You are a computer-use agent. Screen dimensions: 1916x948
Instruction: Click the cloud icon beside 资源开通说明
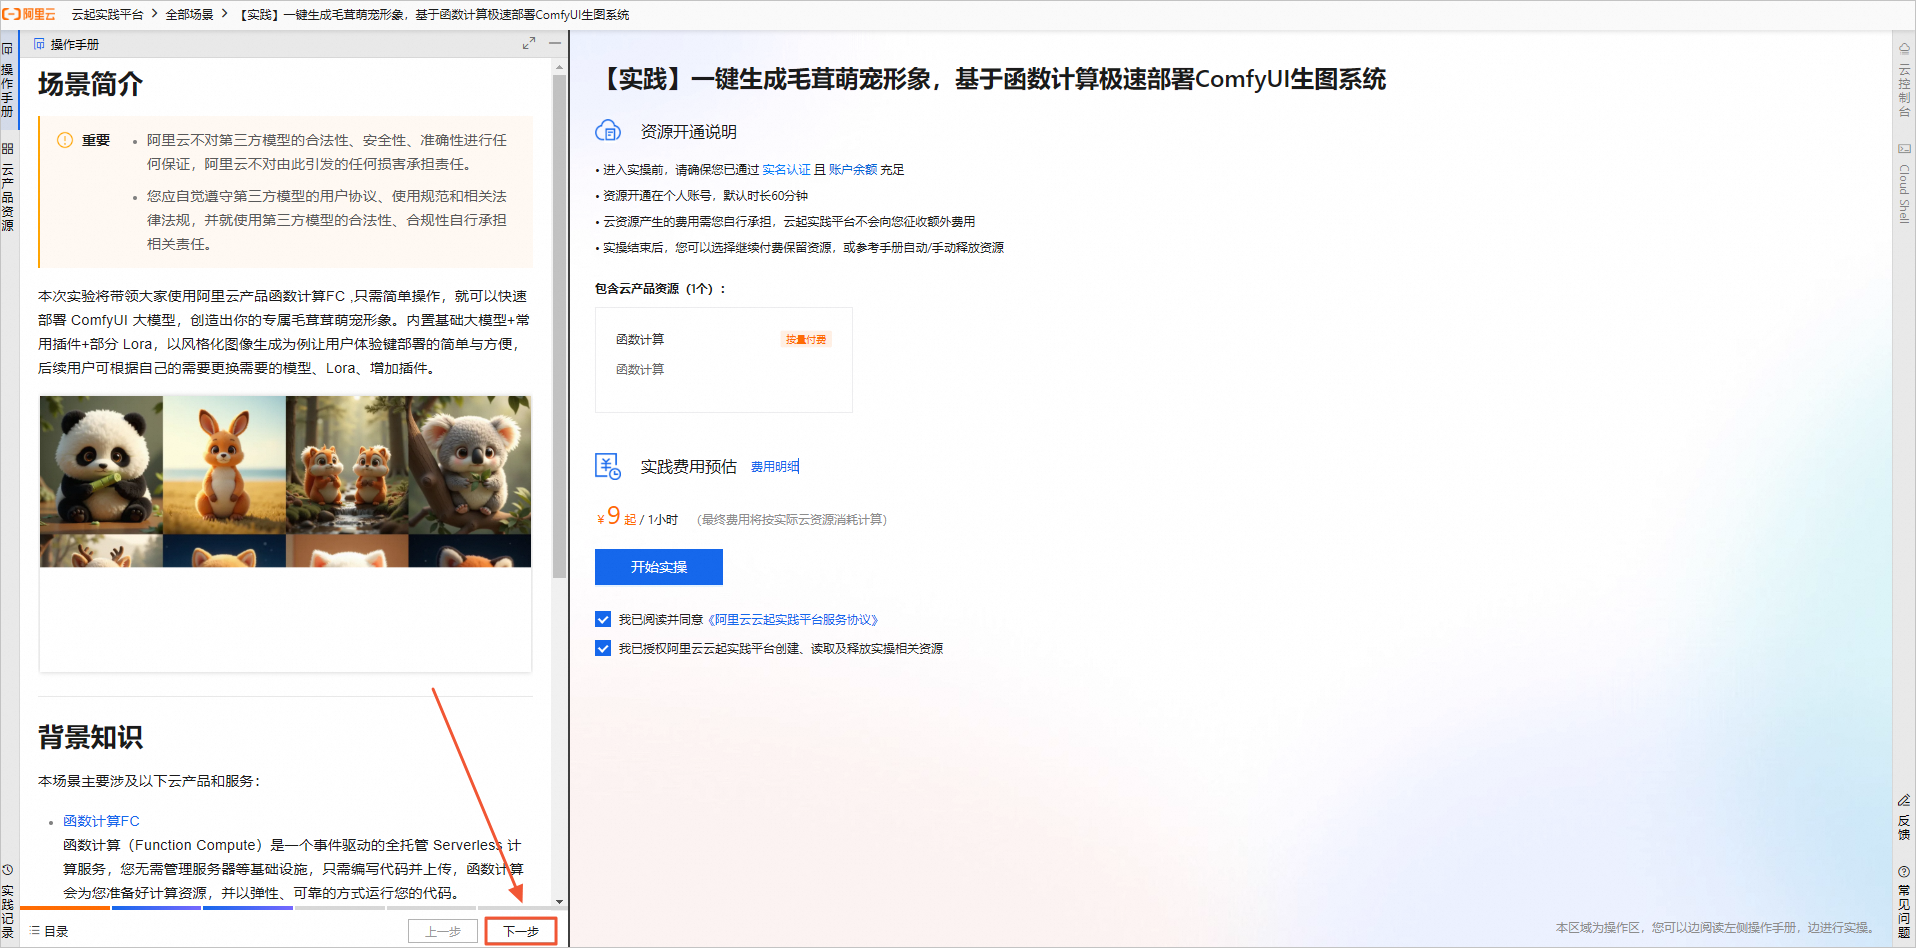point(608,131)
